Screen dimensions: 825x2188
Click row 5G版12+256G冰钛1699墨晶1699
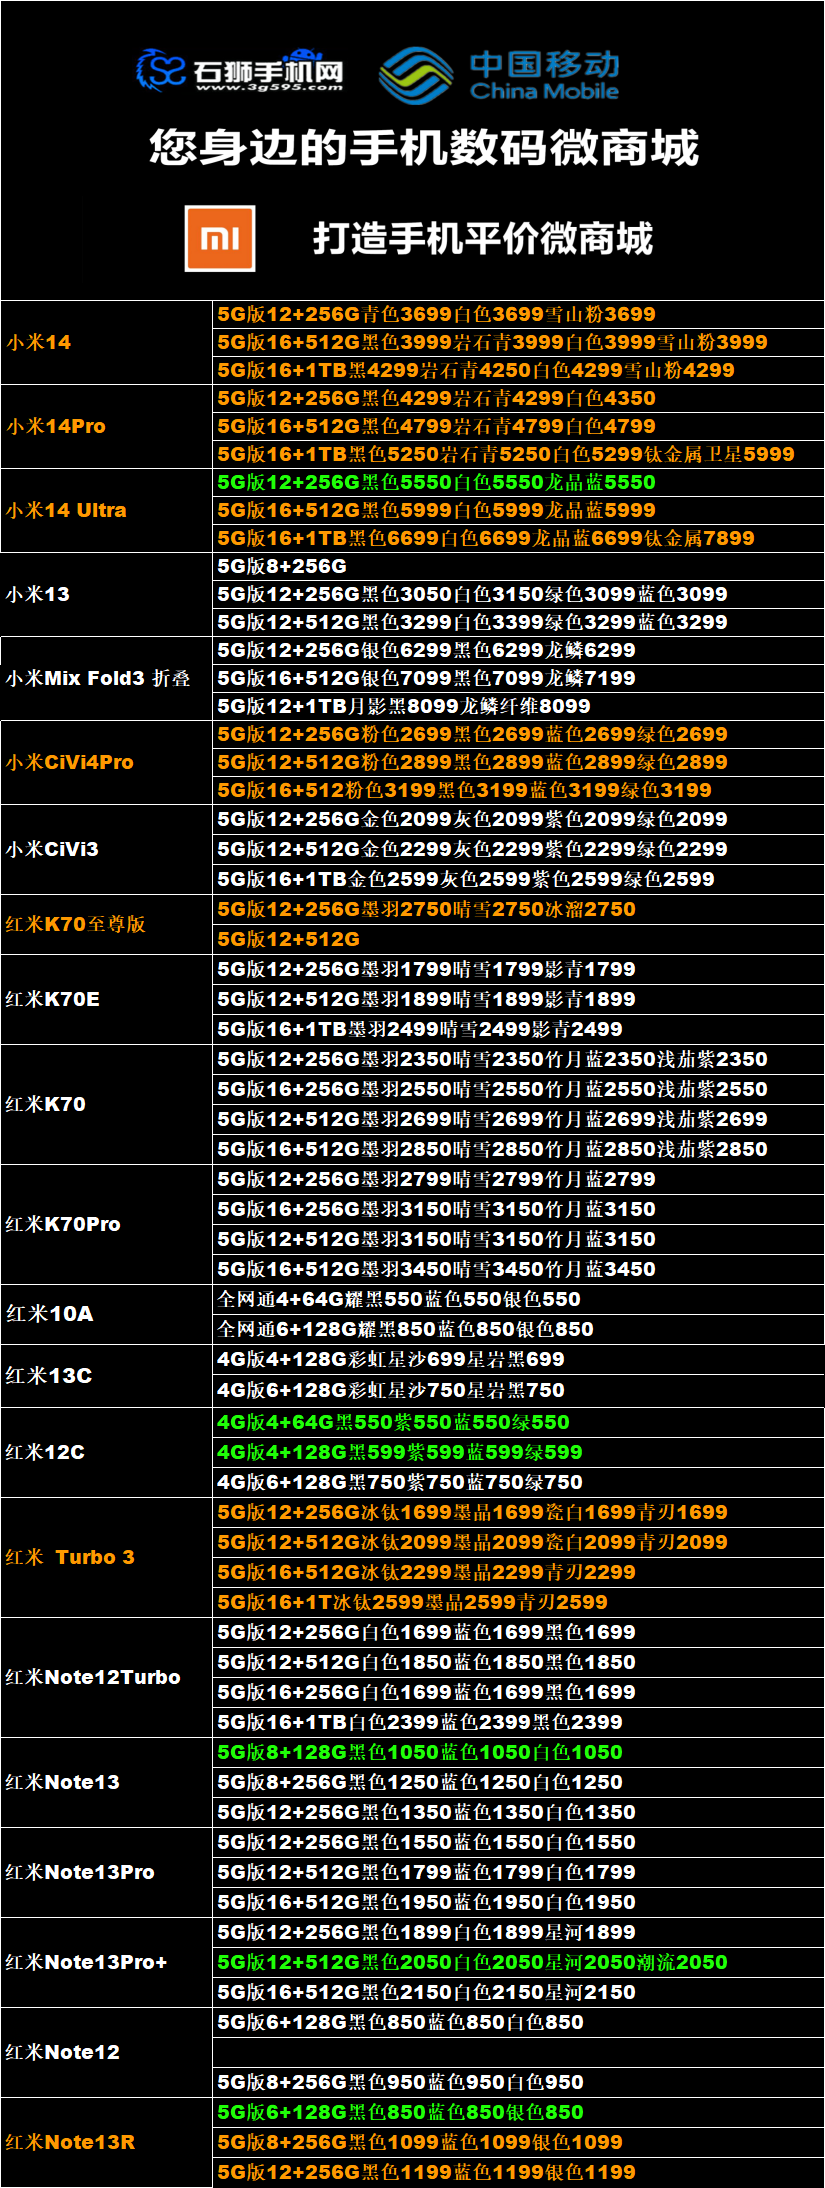(518, 1512)
